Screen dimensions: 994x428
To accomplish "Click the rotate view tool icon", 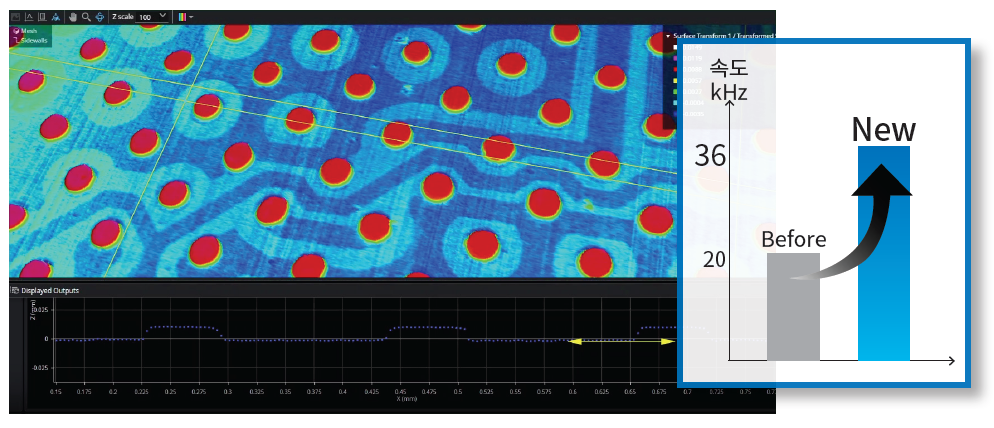I will [x=99, y=17].
